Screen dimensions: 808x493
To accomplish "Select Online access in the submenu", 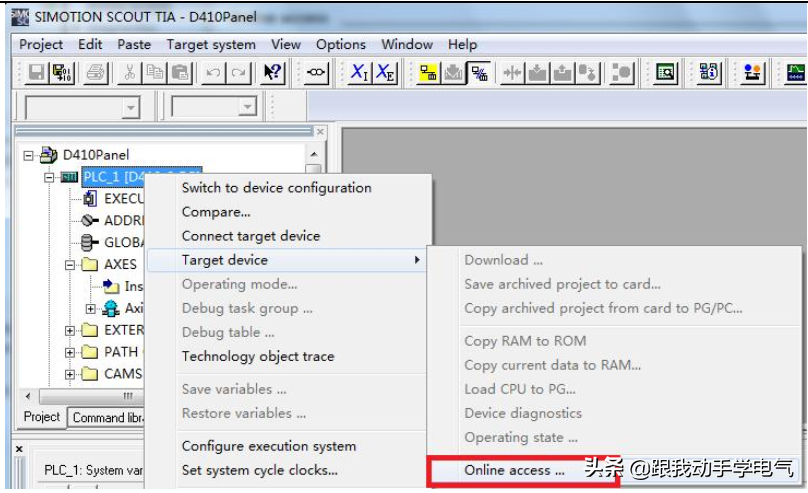I will pos(514,469).
